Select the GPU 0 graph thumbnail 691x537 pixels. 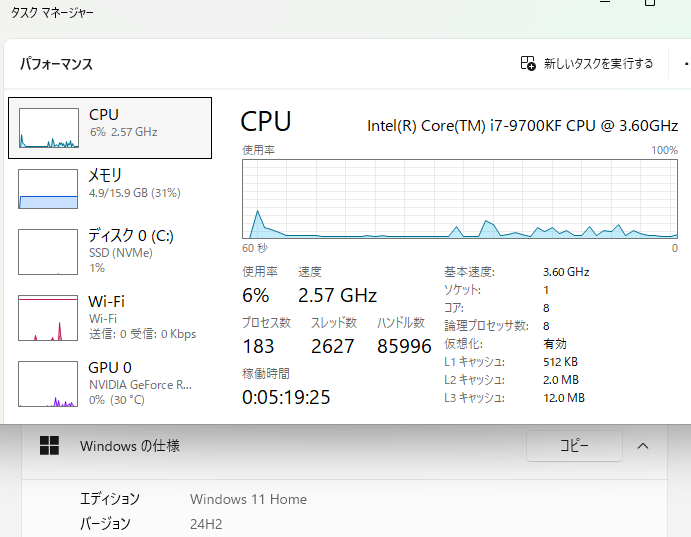tap(48, 384)
